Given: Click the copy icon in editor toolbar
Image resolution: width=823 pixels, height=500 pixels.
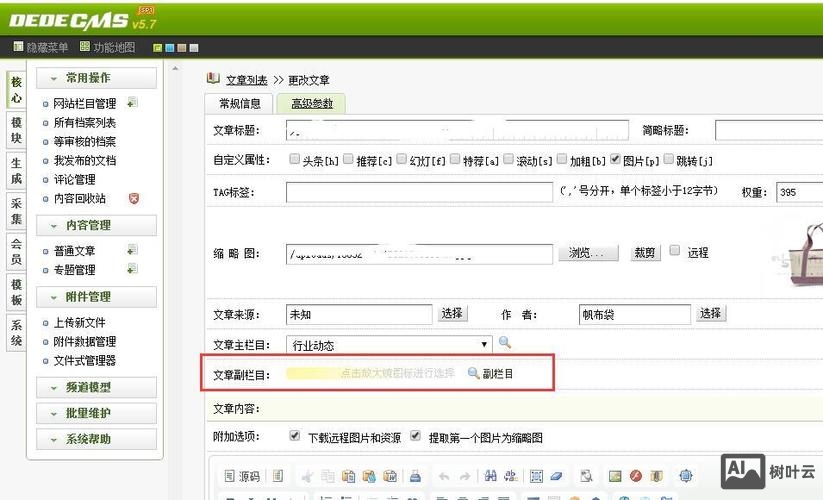Looking at the screenshot, I should [328, 476].
